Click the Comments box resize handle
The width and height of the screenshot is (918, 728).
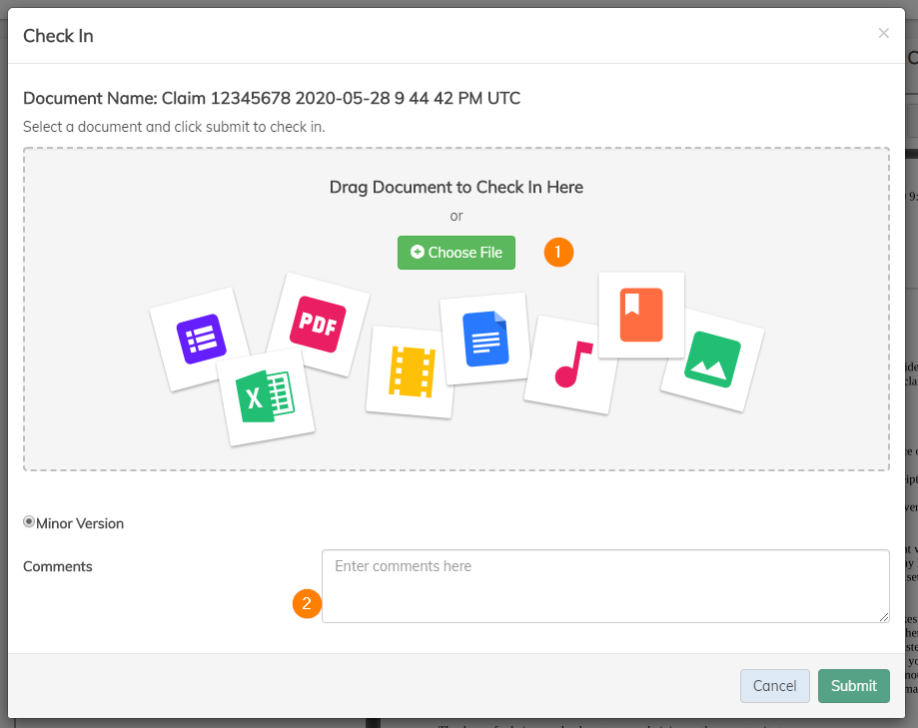[883, 617]
